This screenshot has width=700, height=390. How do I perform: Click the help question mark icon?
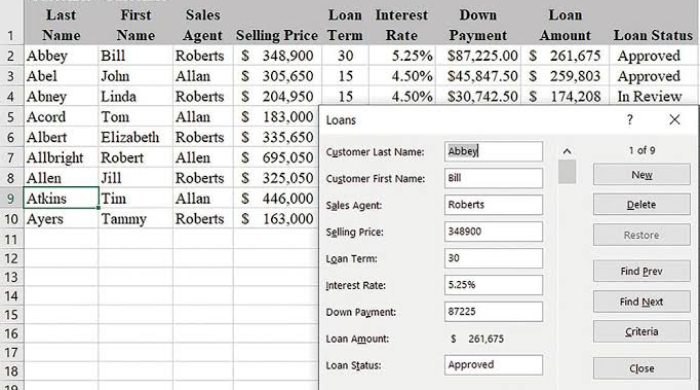click(629, 120)
